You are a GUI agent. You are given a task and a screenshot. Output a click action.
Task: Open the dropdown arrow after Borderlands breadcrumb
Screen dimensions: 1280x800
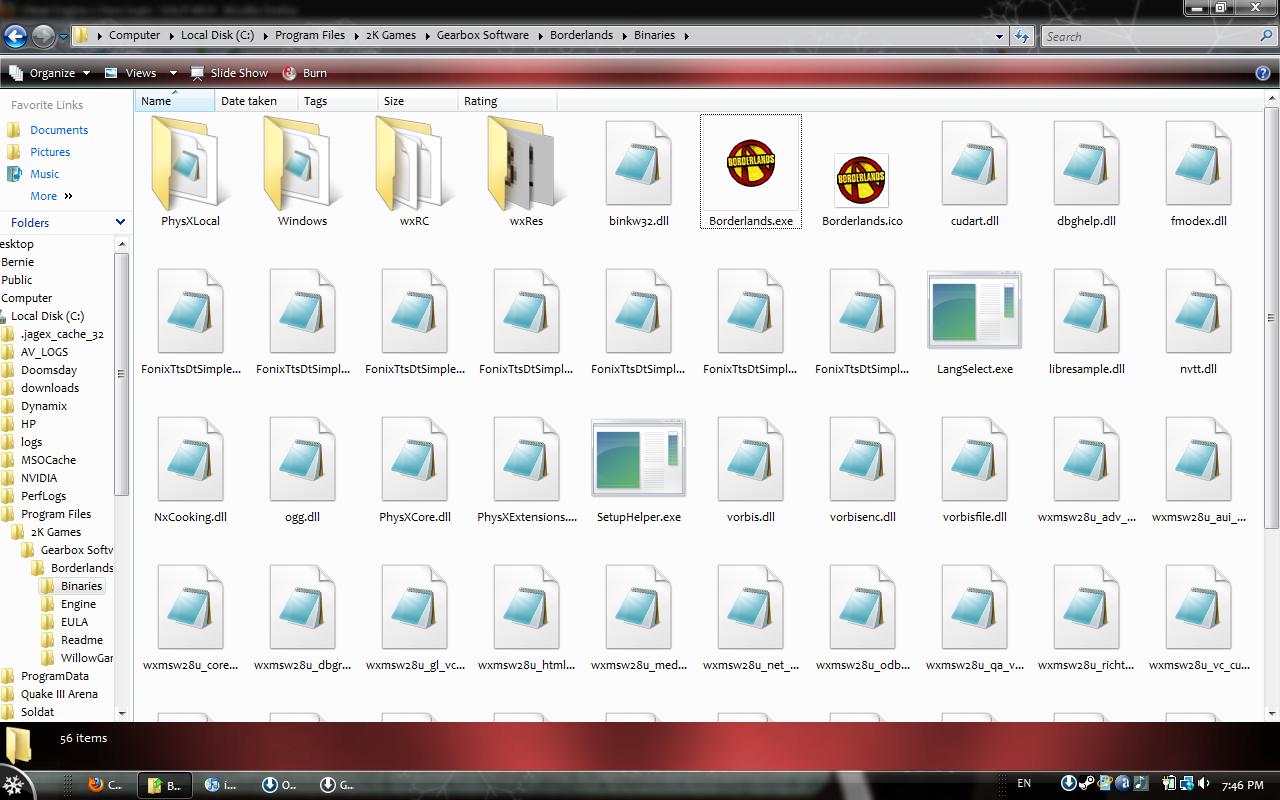(624, 35)
